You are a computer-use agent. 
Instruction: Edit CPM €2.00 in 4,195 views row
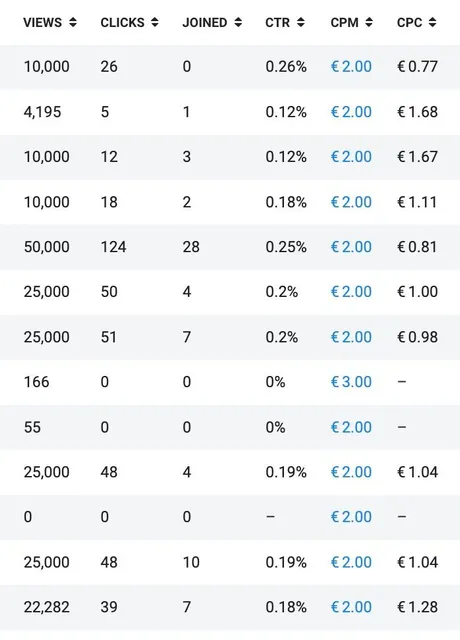tap(351, 112)
